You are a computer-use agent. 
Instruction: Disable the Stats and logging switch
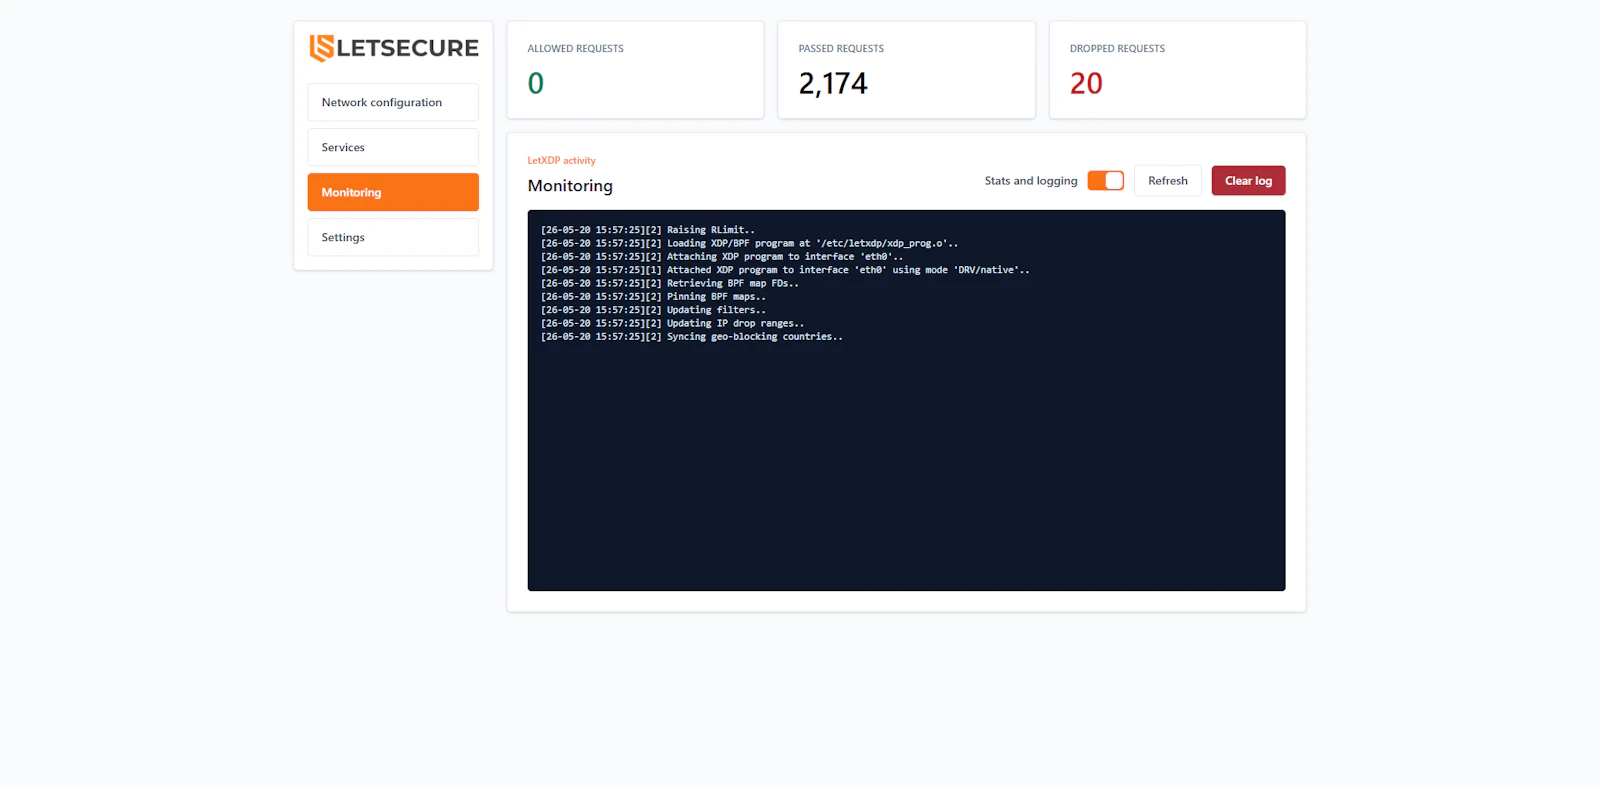(1106, 180)
